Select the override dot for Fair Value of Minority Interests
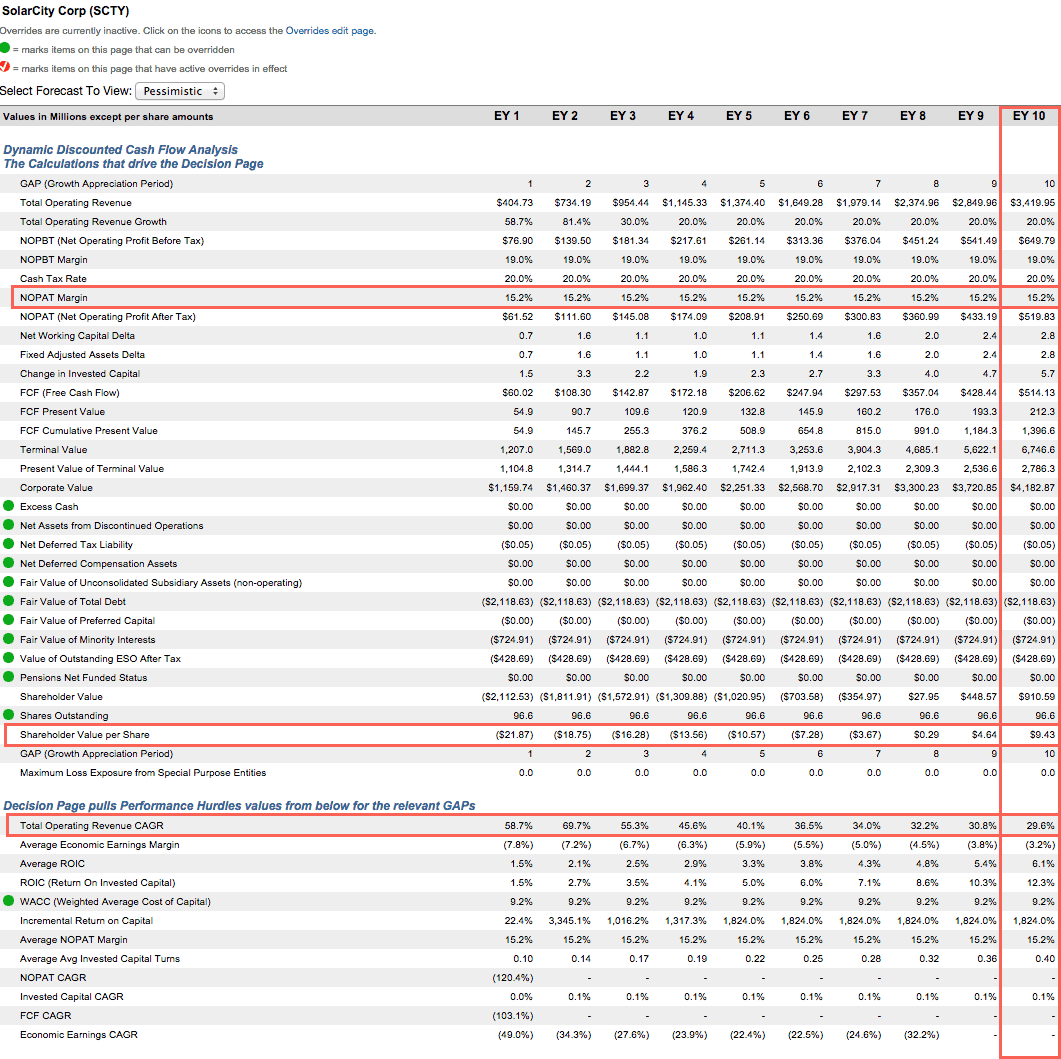 pyautogui.click(x=8, y=638)
